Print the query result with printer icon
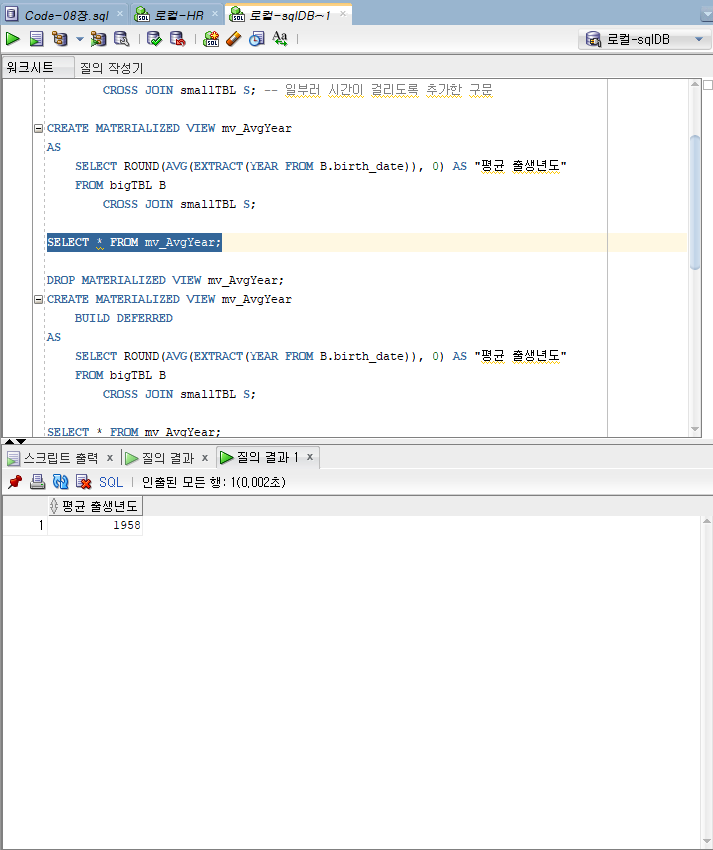 point(37,481)
